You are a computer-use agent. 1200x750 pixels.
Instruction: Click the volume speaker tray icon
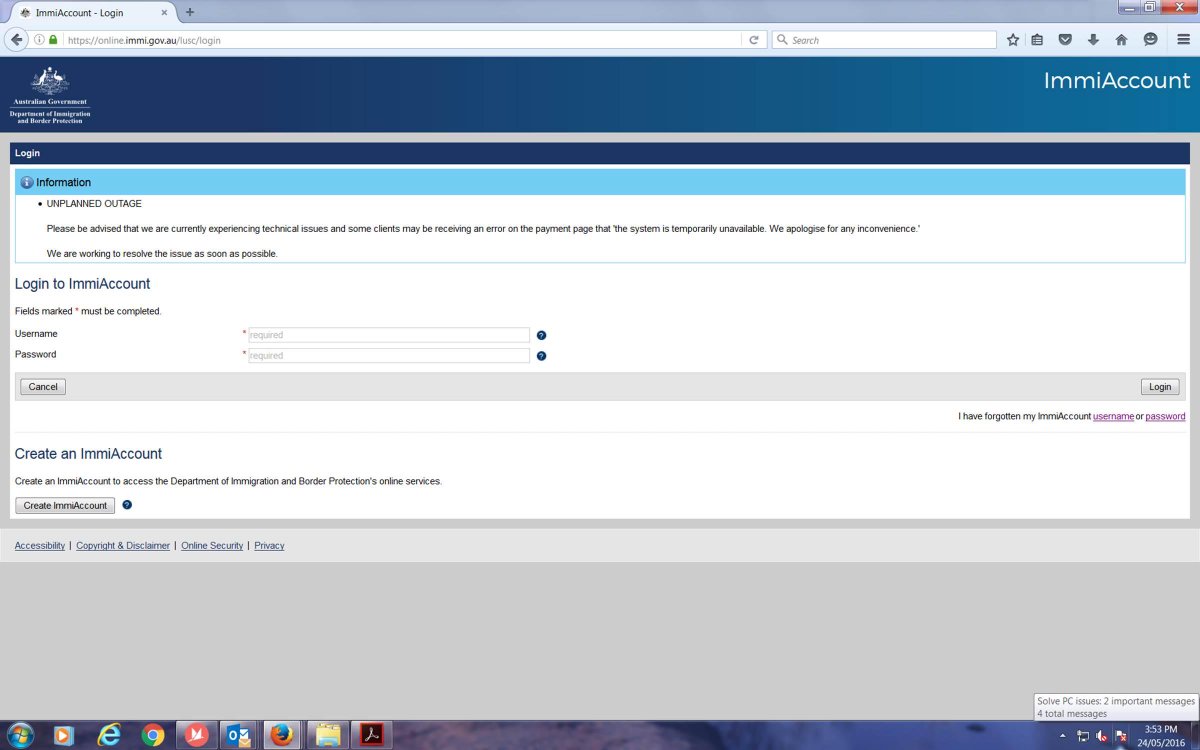[1102, 736]
